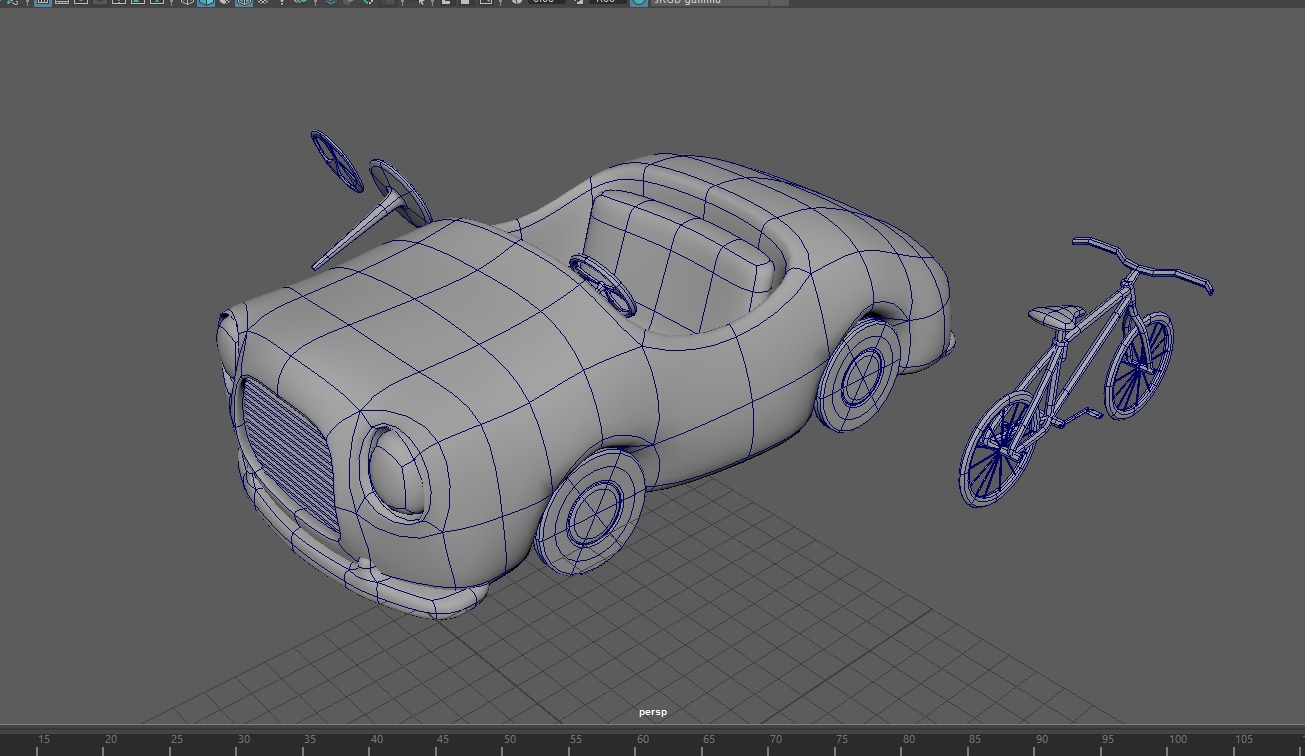Click the use all lights icon
The height and width of the screenshot is (756, 1305).
[x=282, y=2]
